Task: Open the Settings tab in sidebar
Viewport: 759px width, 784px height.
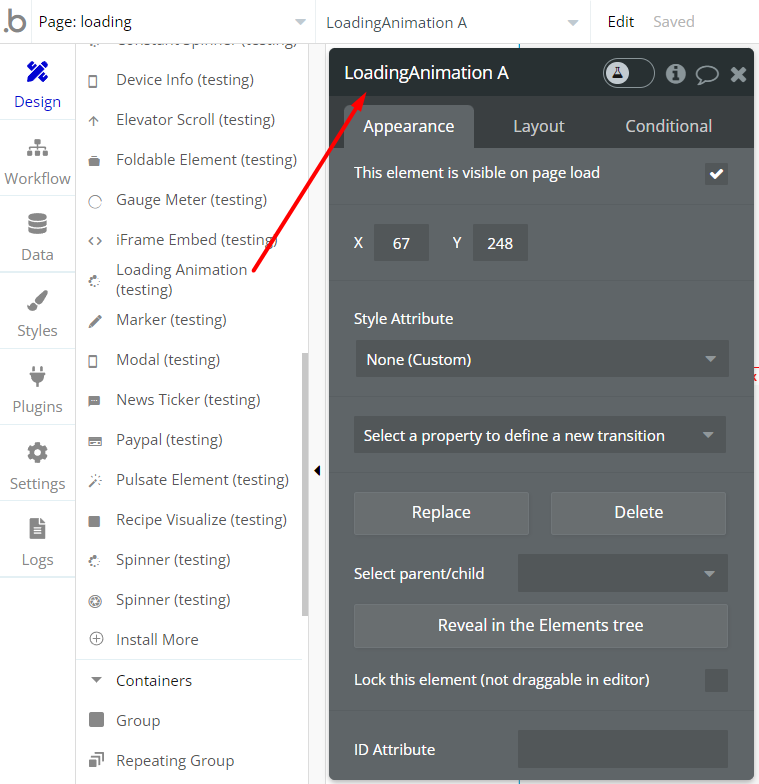Action: coord(38,466)
